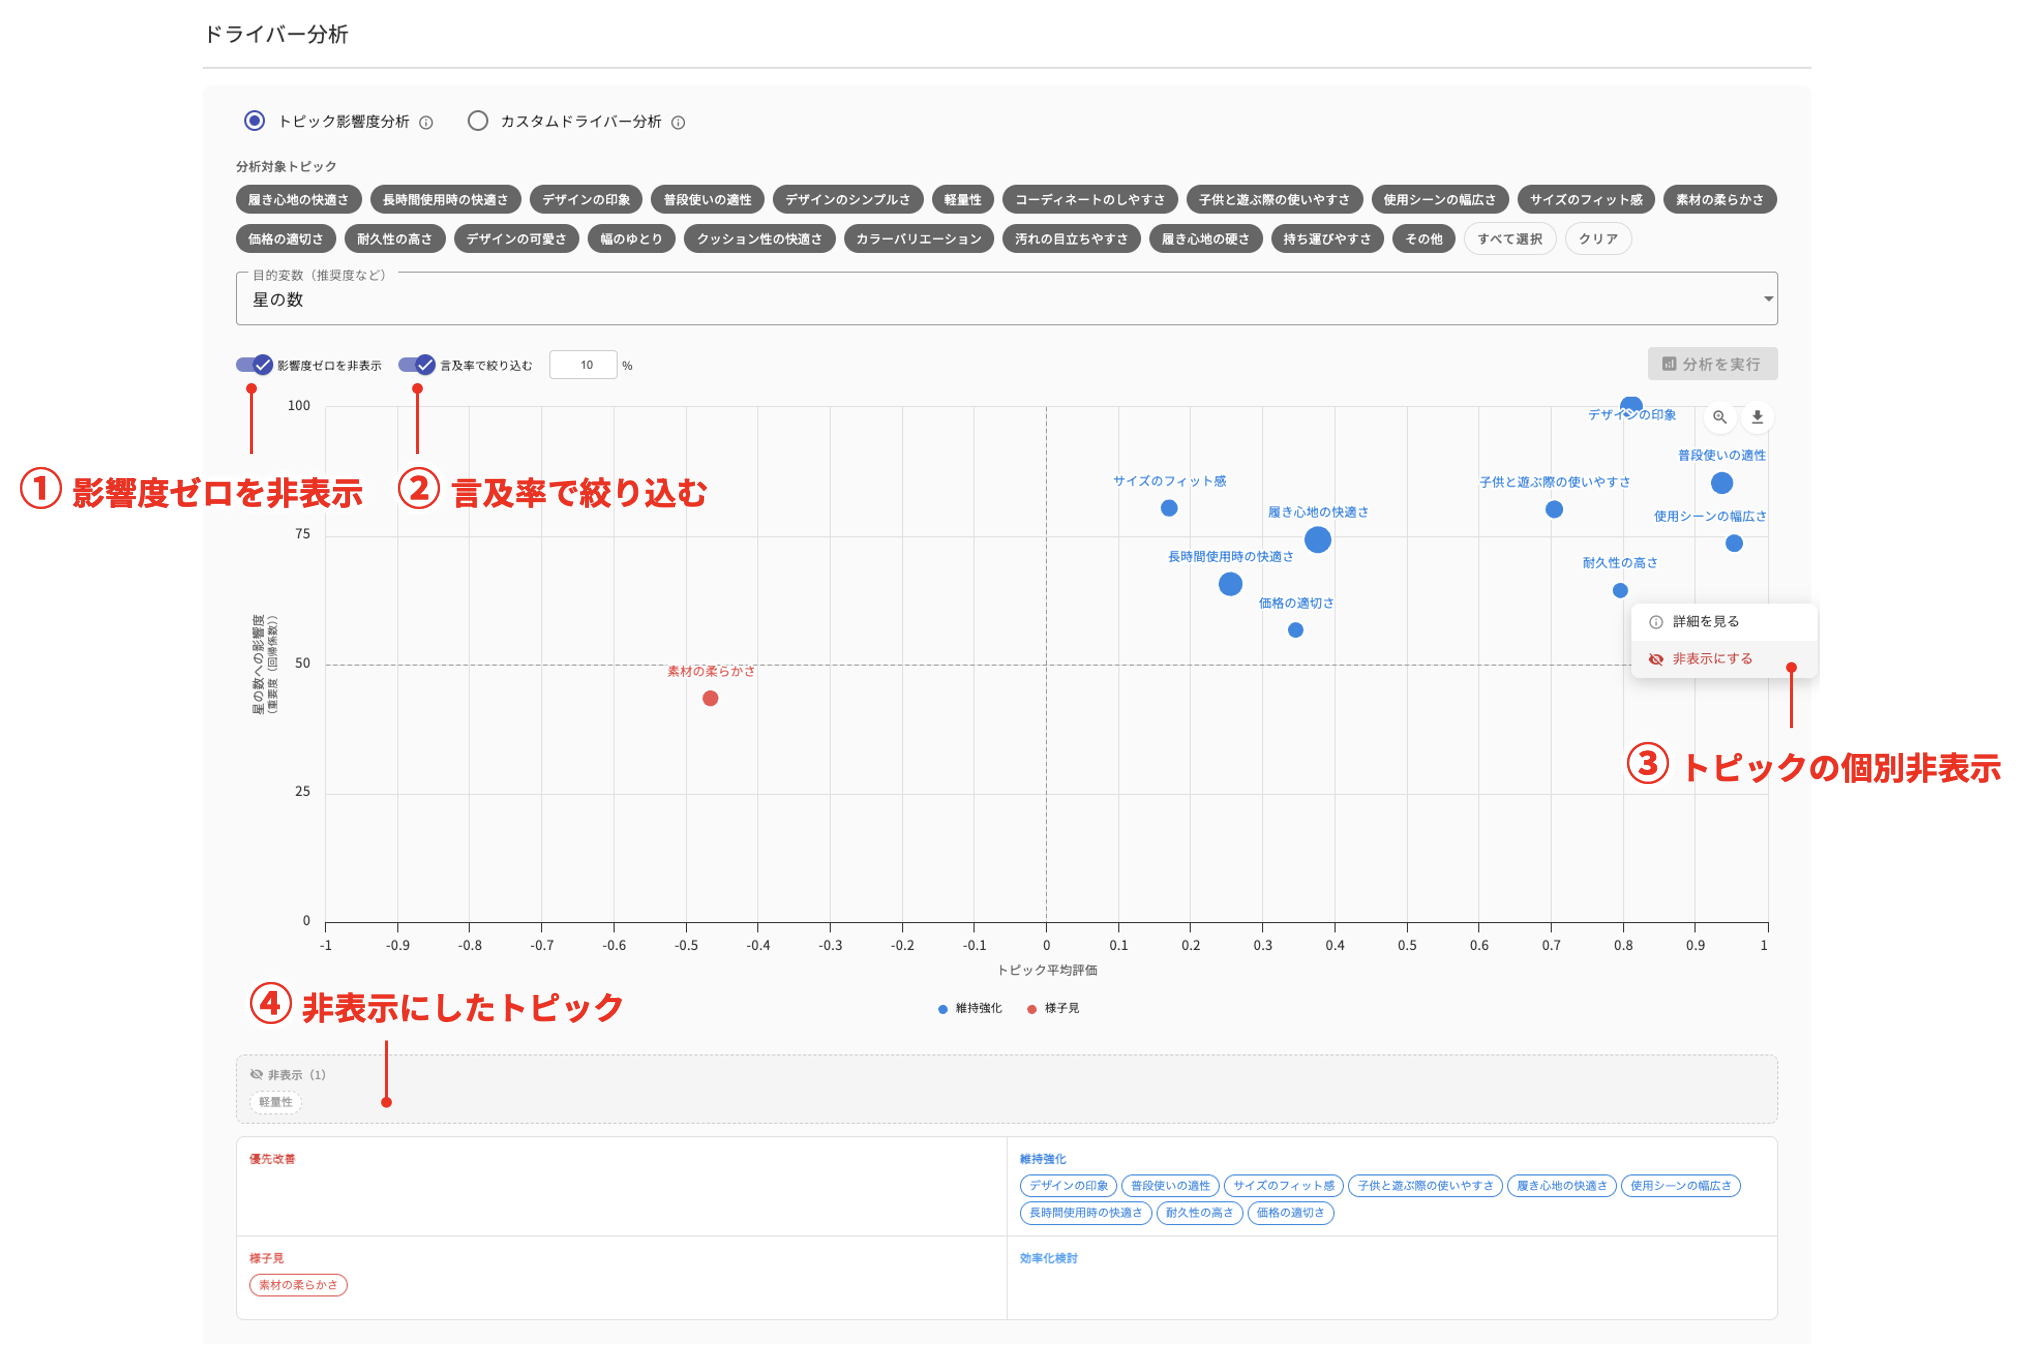Screen dimensions: 2034x1364
Task: Toggle 耐久性の高さ in the analysis topic chips
Action: click(394, 239)
